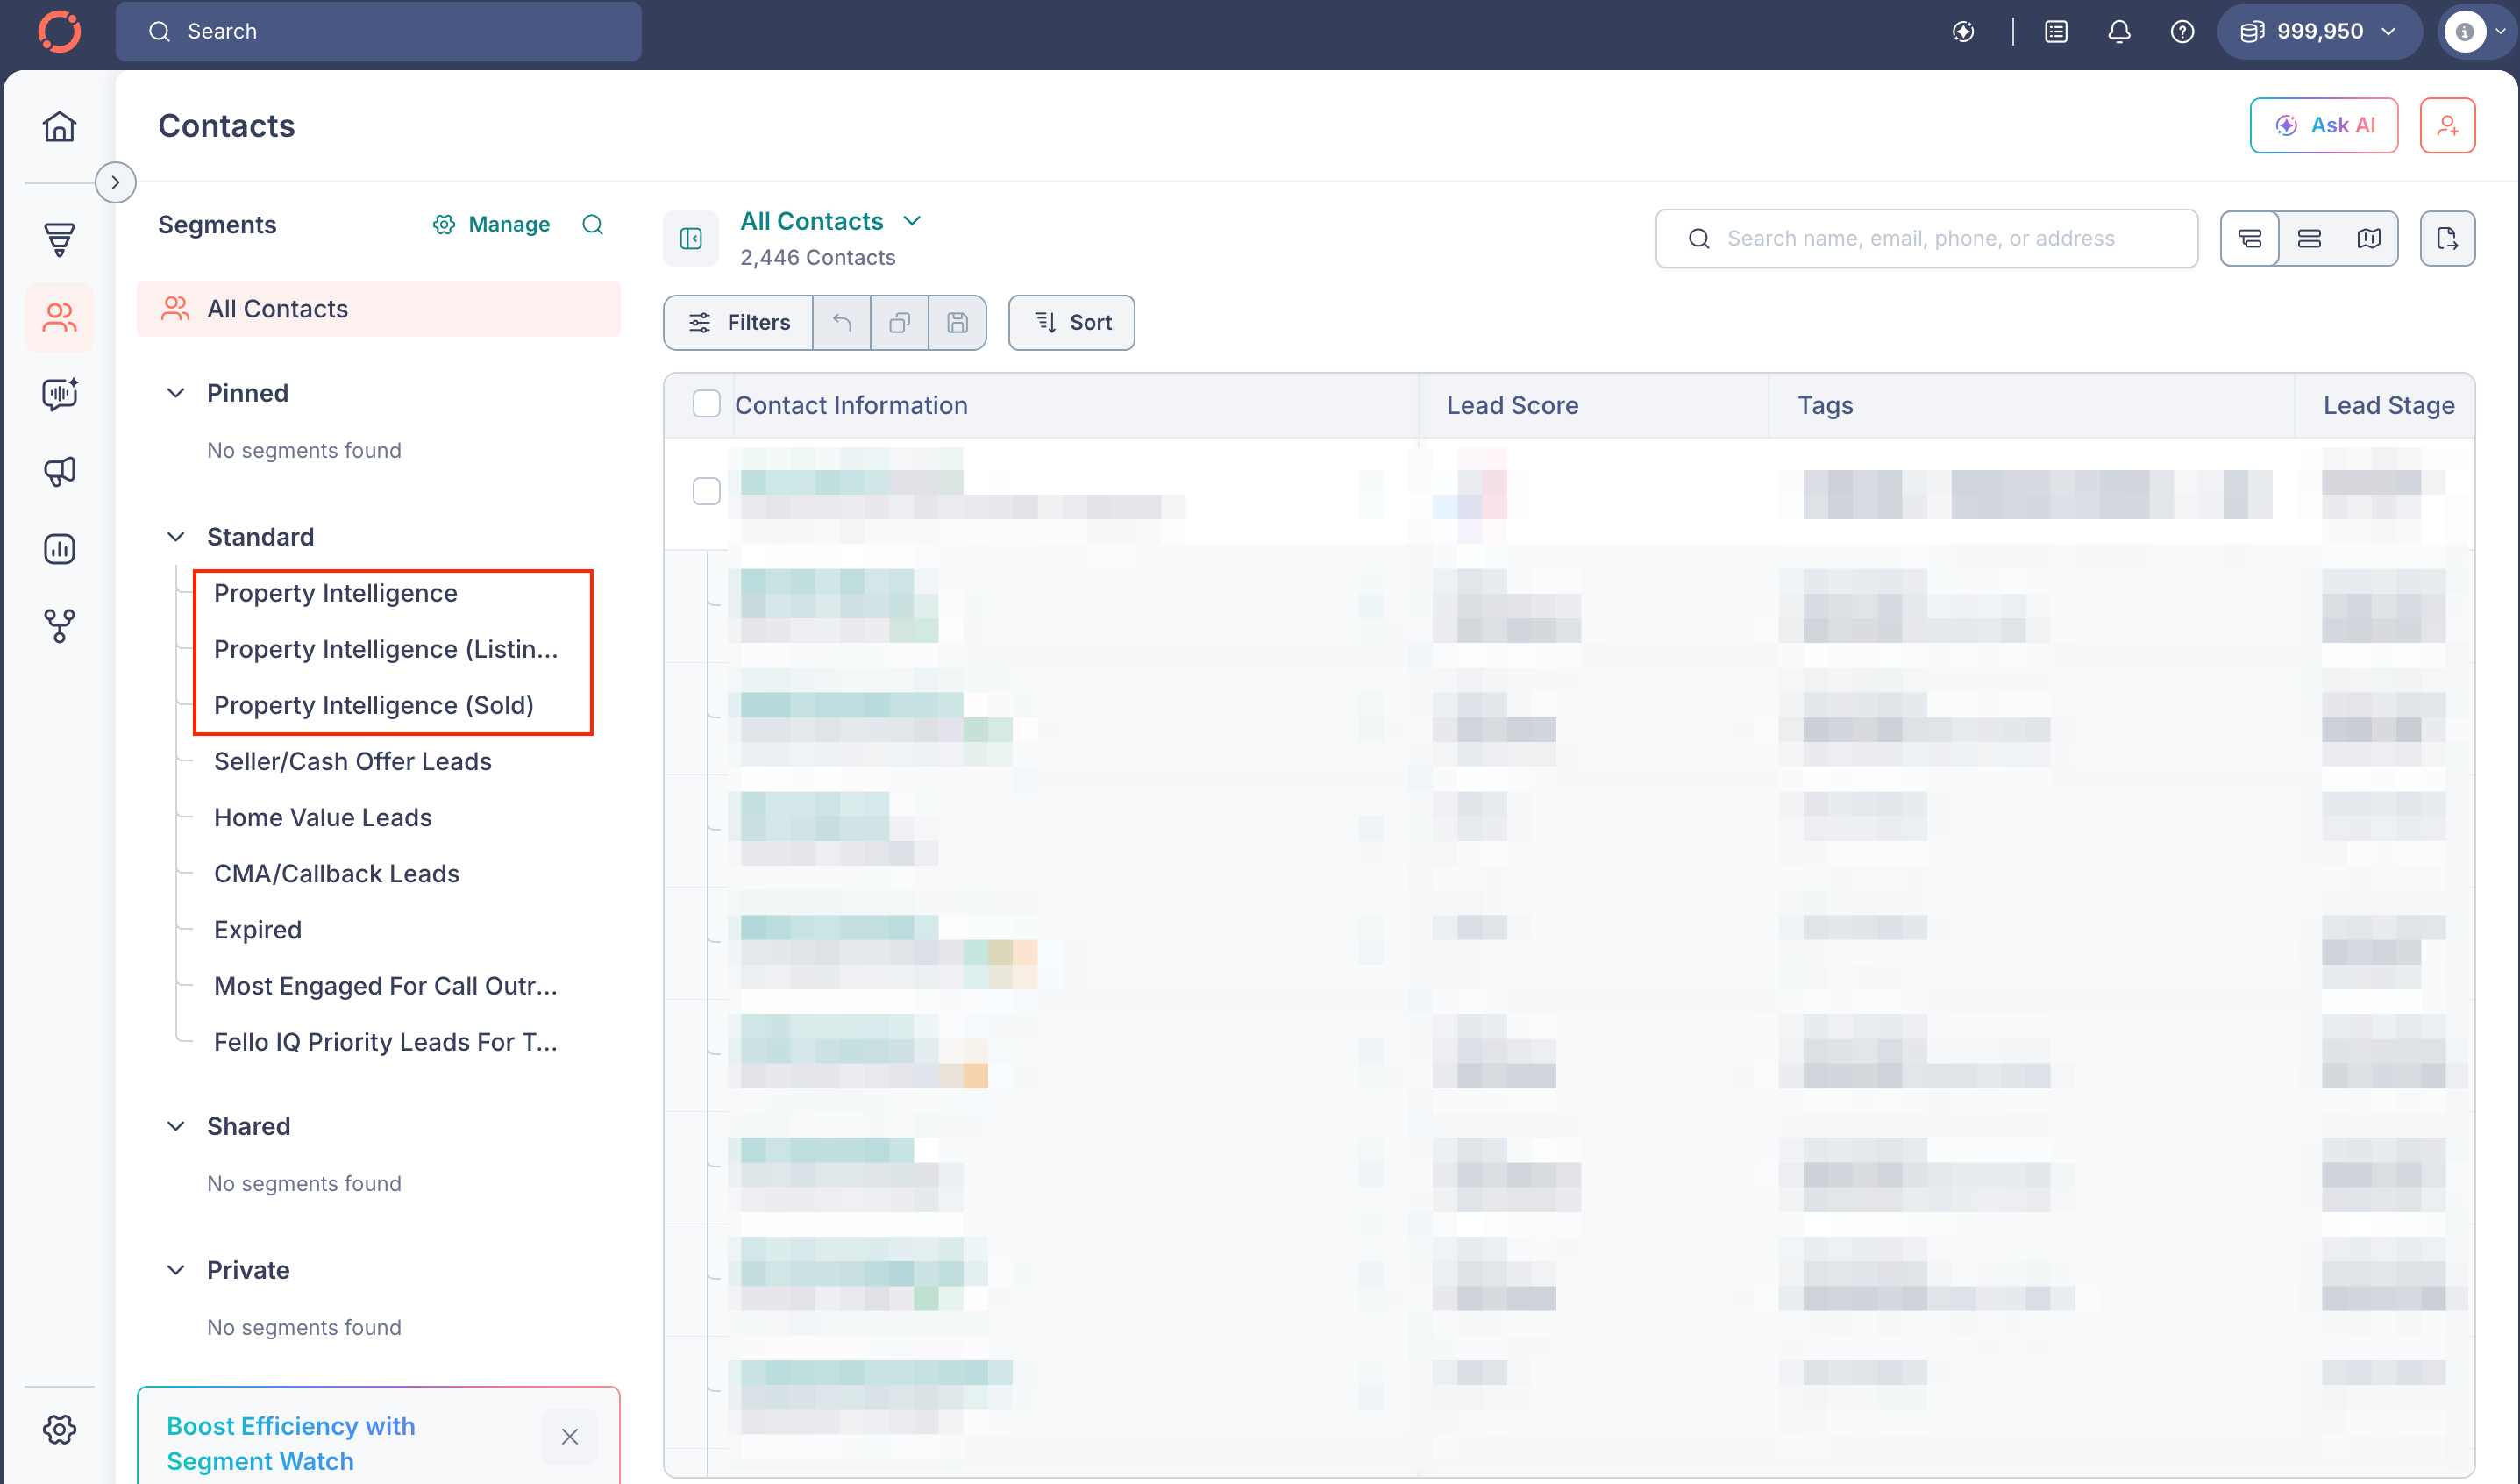Image resolution: width=2520 pixels, height=1484 pixels.
Task: Expand the sidebar with the arrow button
Action: click(x=116, y=182)
